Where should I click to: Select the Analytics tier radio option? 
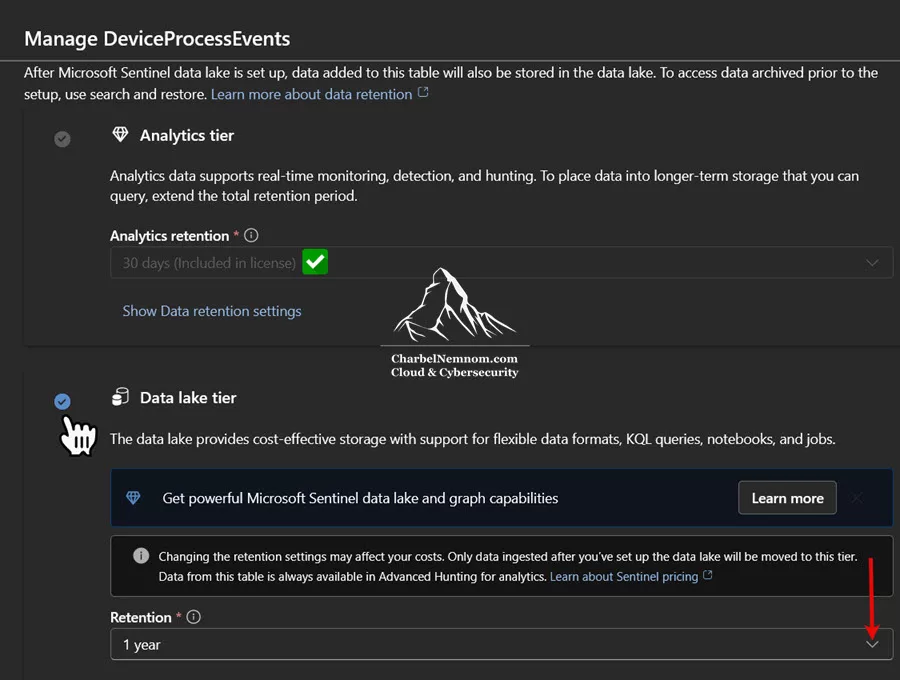[x=62, y=139]
